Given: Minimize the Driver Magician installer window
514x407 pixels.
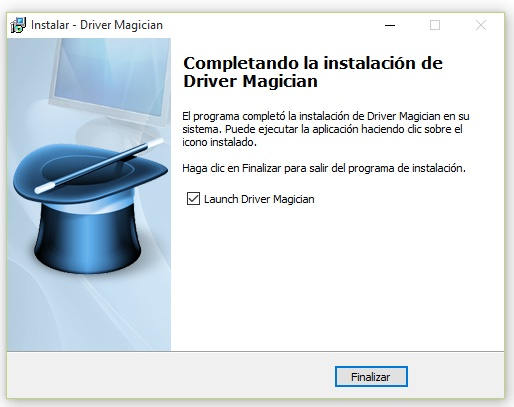Looking at the screenshot, I should pyautogui.click(x=390, y=25).
